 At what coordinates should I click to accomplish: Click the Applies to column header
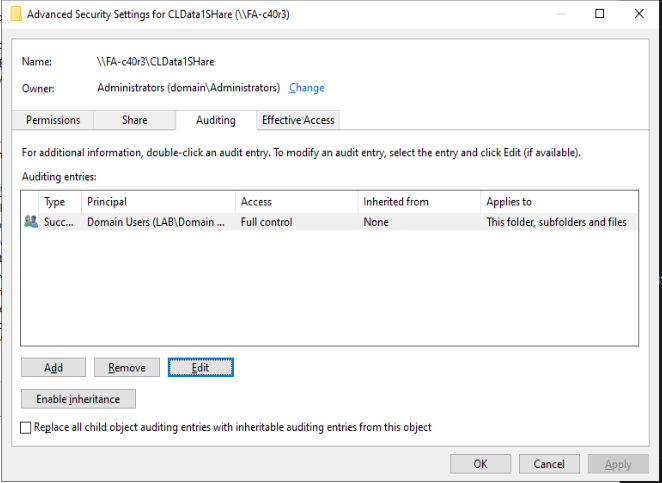point(559,202)
